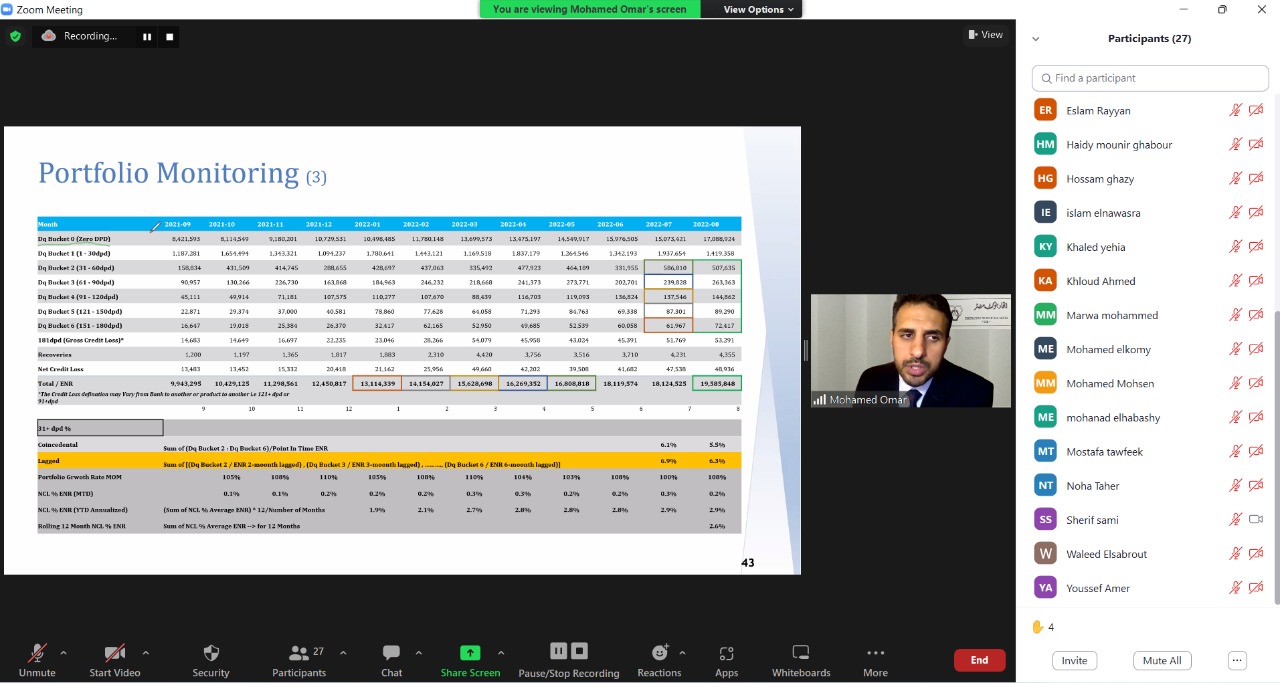Click the More options icon
Image resolution: width=1280 pixels, height=683 pixels.
pos(875,653)
